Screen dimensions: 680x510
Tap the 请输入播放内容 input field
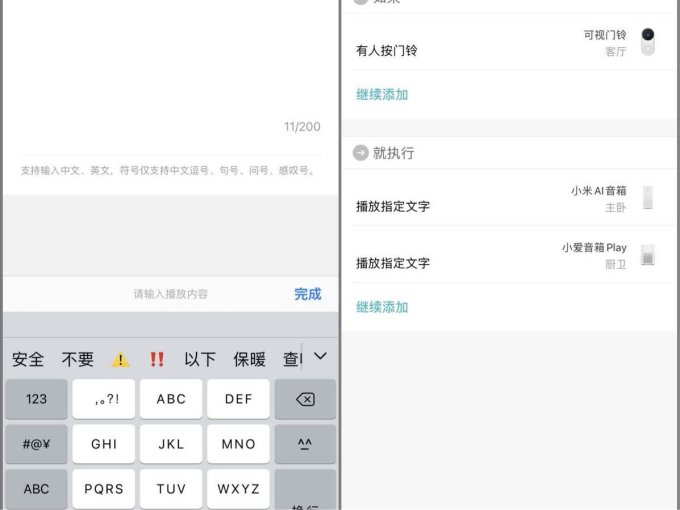pos(170,294)
